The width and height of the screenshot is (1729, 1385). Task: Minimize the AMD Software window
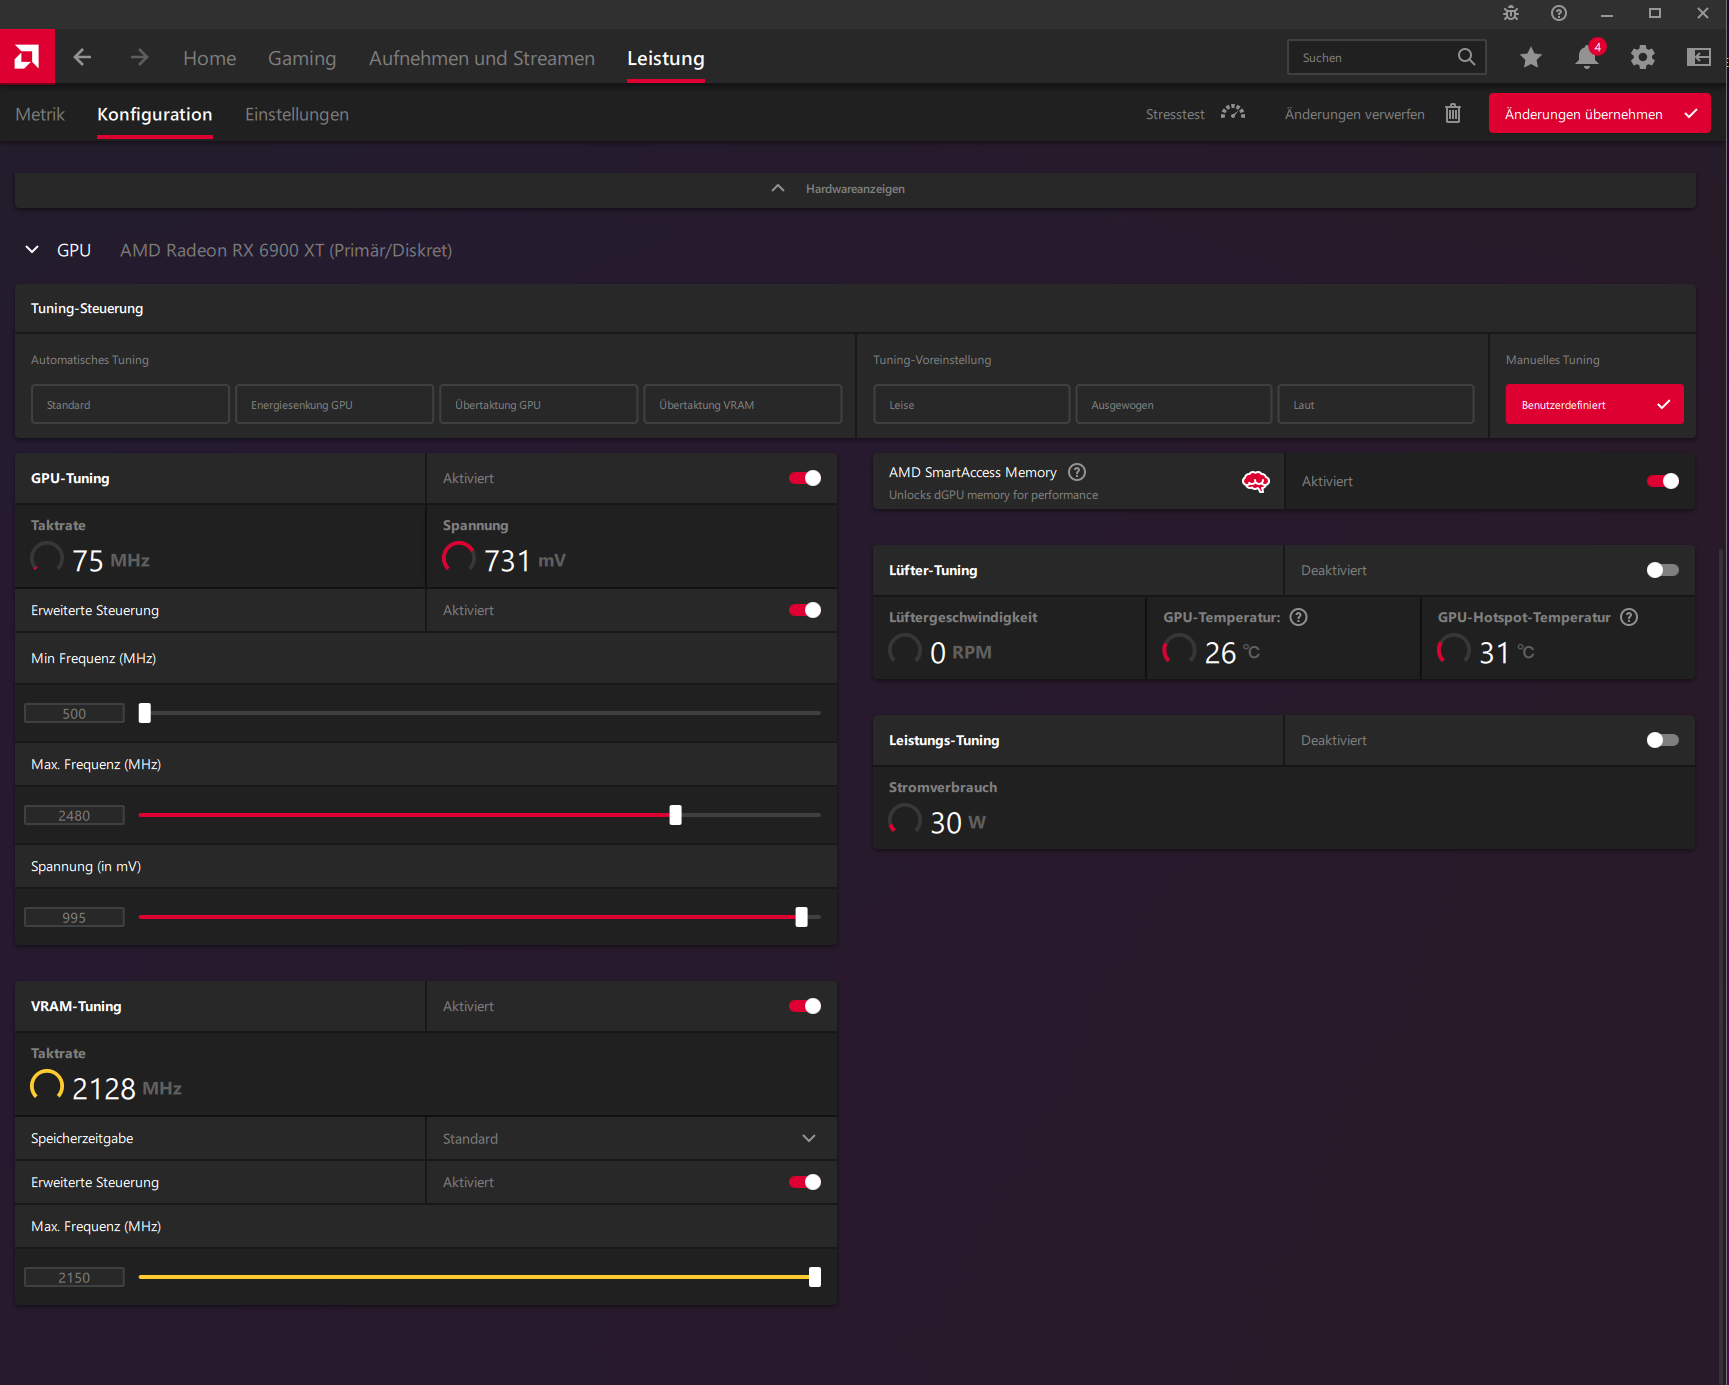1607,14
